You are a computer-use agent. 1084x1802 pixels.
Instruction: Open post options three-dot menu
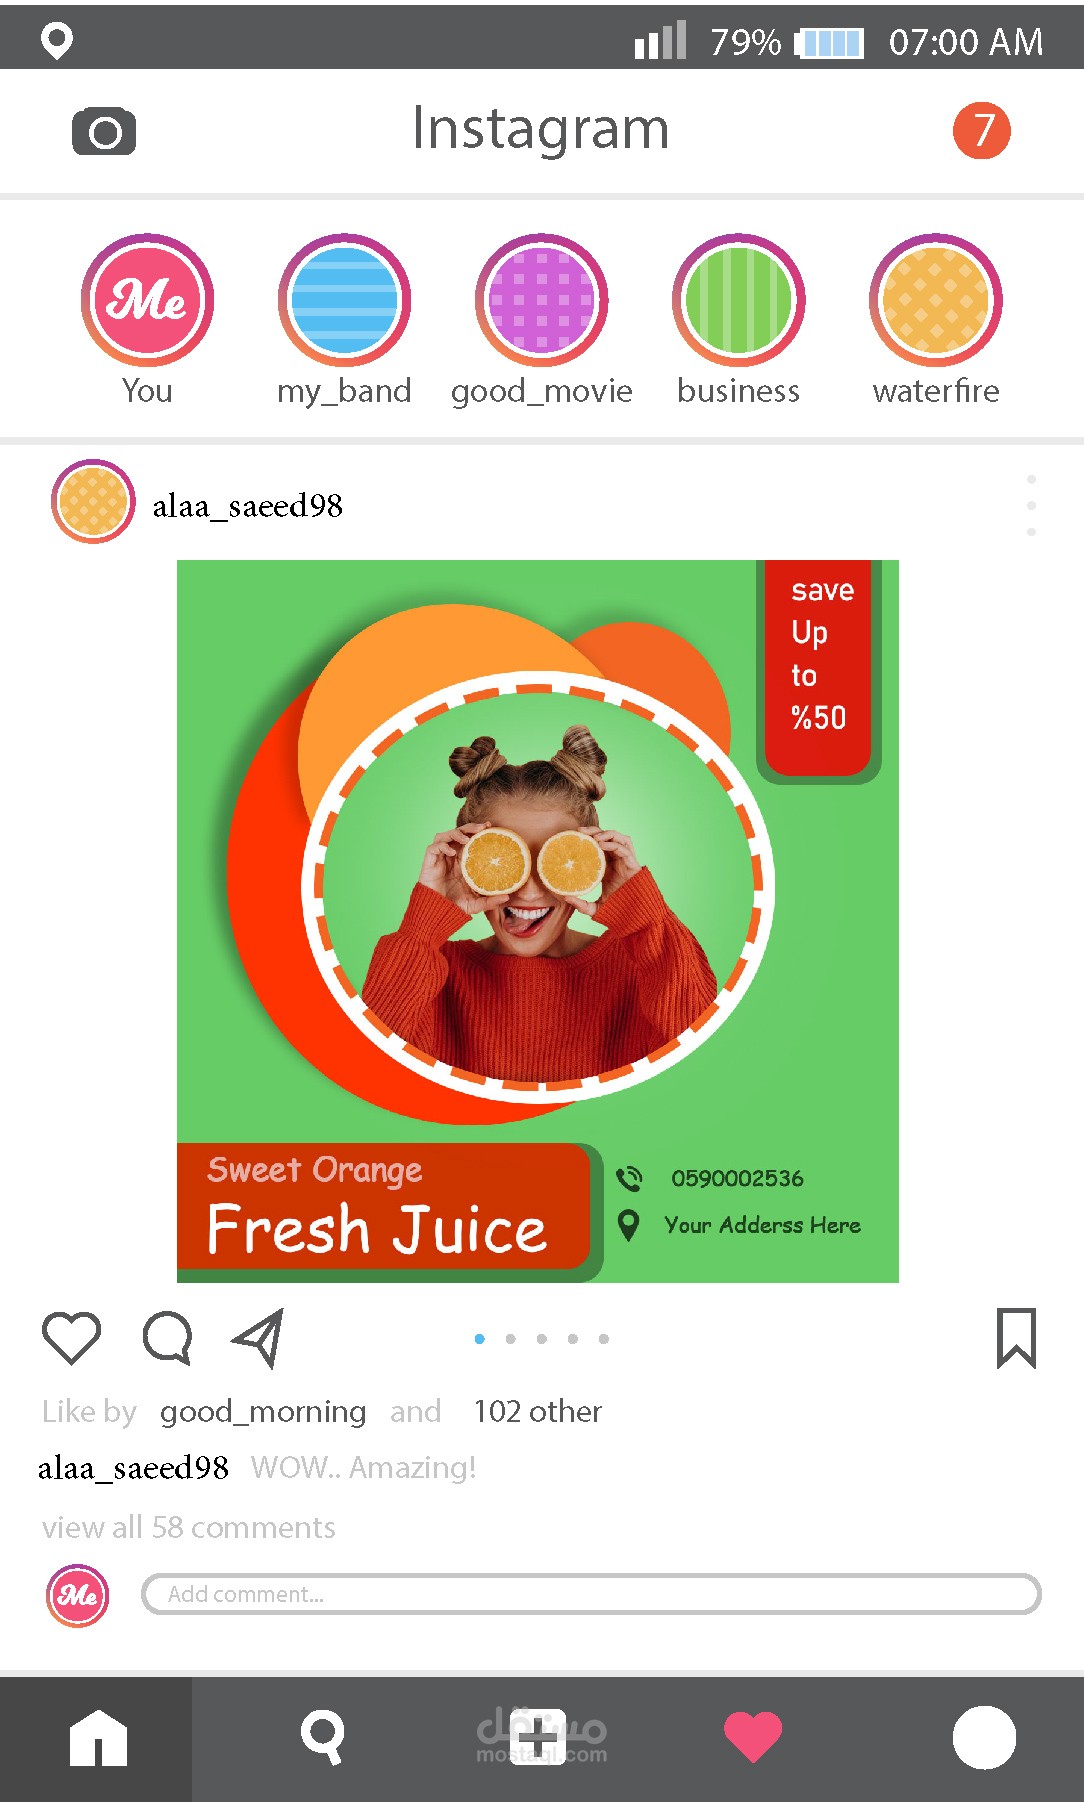point(1031,506)
